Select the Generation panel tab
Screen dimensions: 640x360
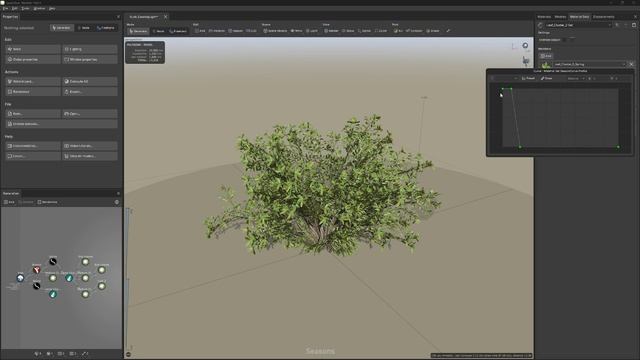click(11, 193)
